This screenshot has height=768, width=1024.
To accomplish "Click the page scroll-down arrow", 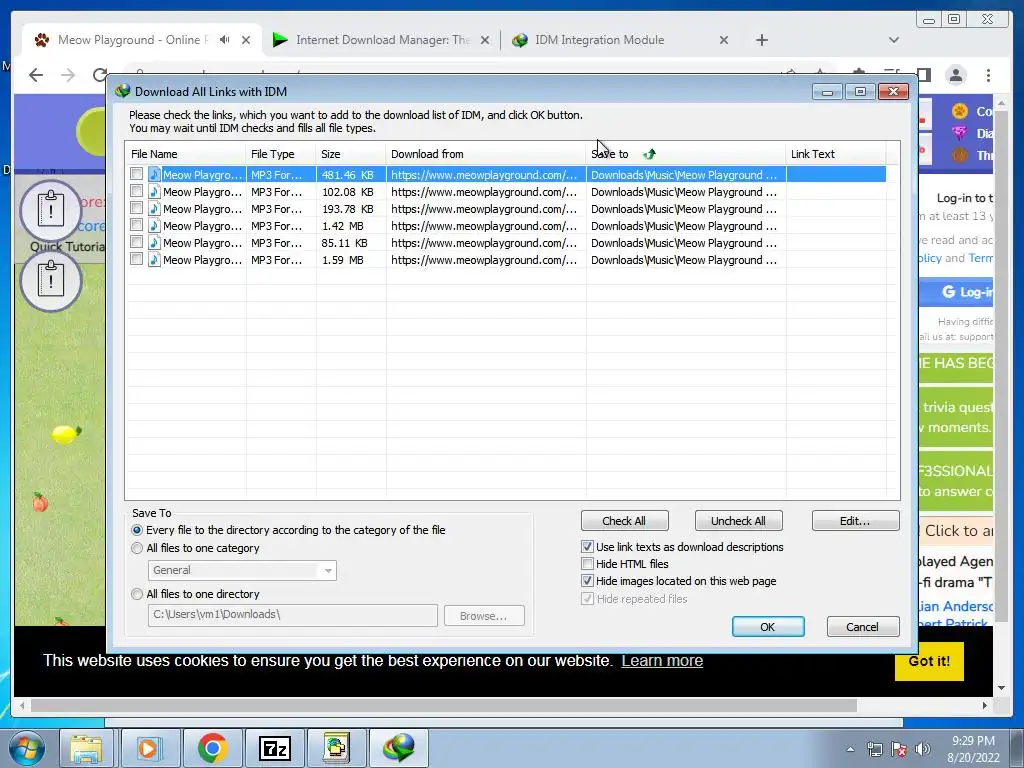I will (x=1001, y=688).
